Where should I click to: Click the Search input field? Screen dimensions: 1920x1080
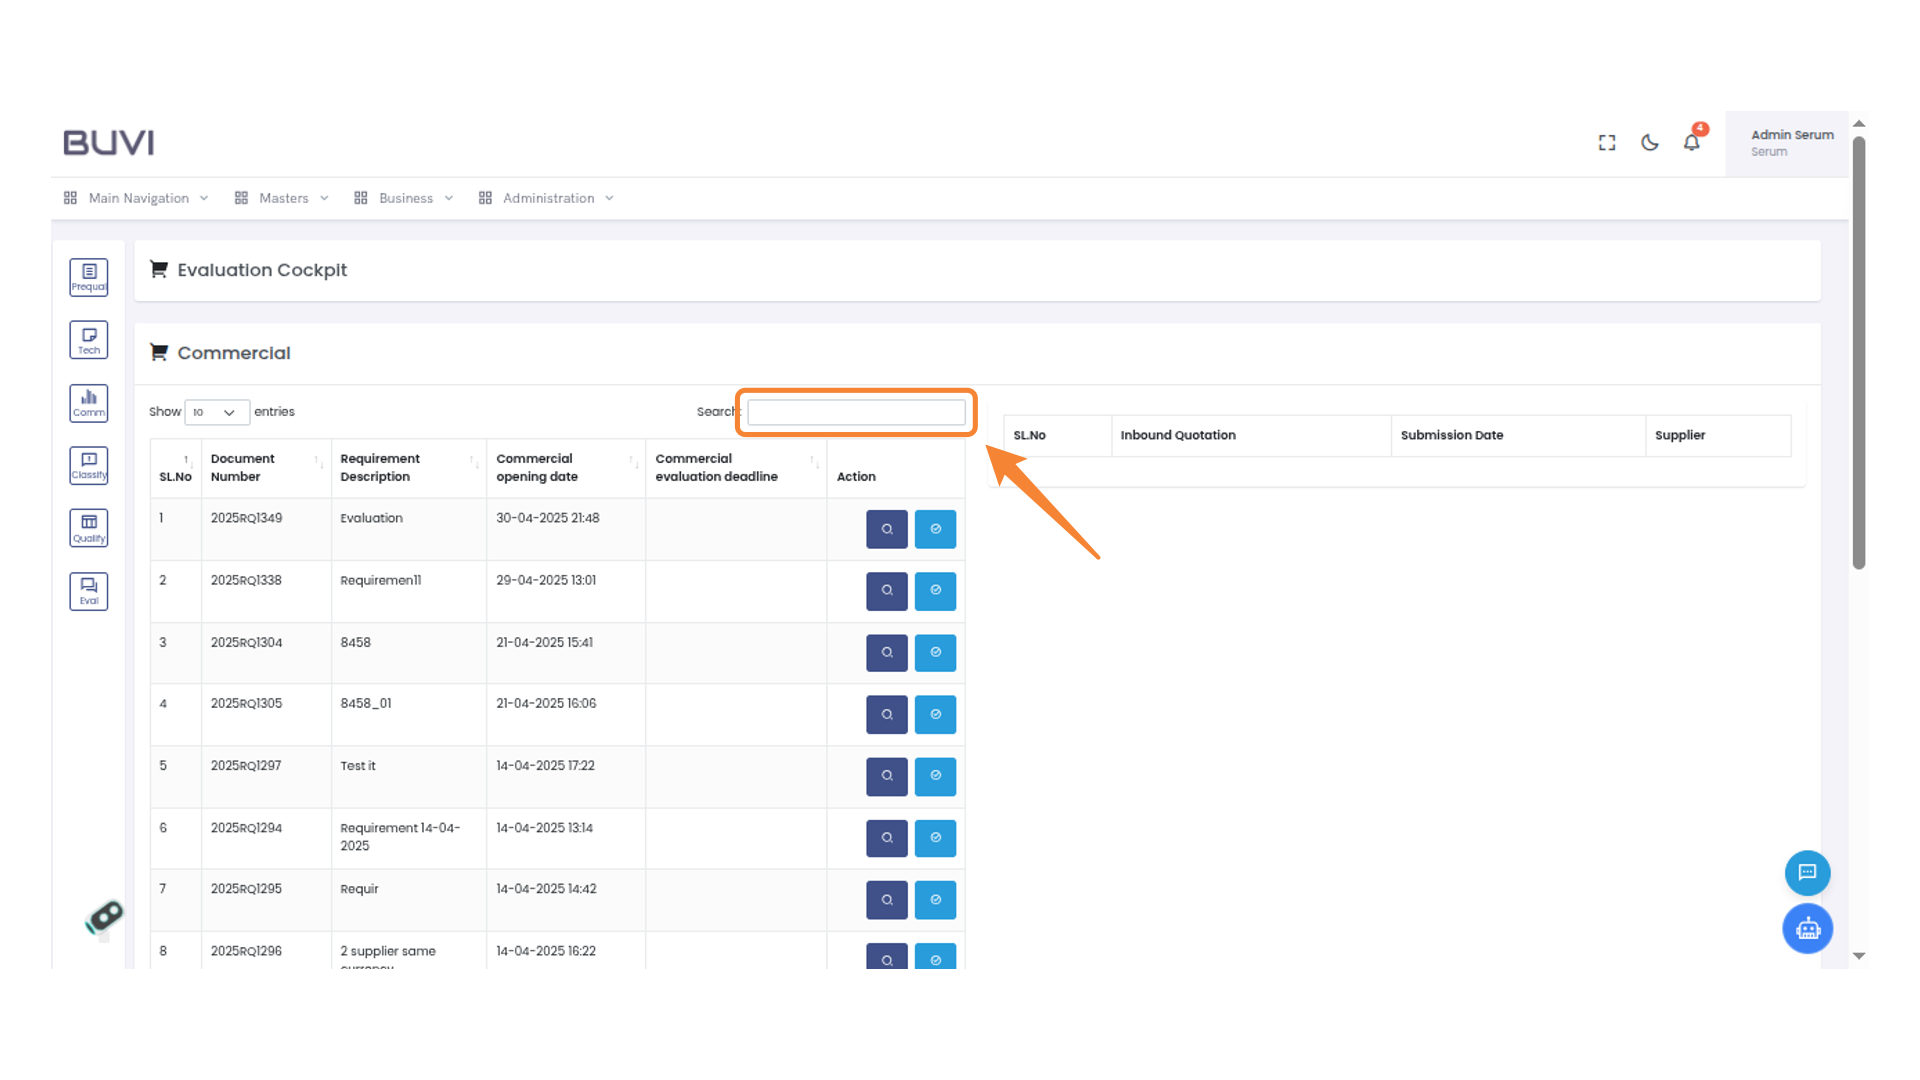pos(856,412)
